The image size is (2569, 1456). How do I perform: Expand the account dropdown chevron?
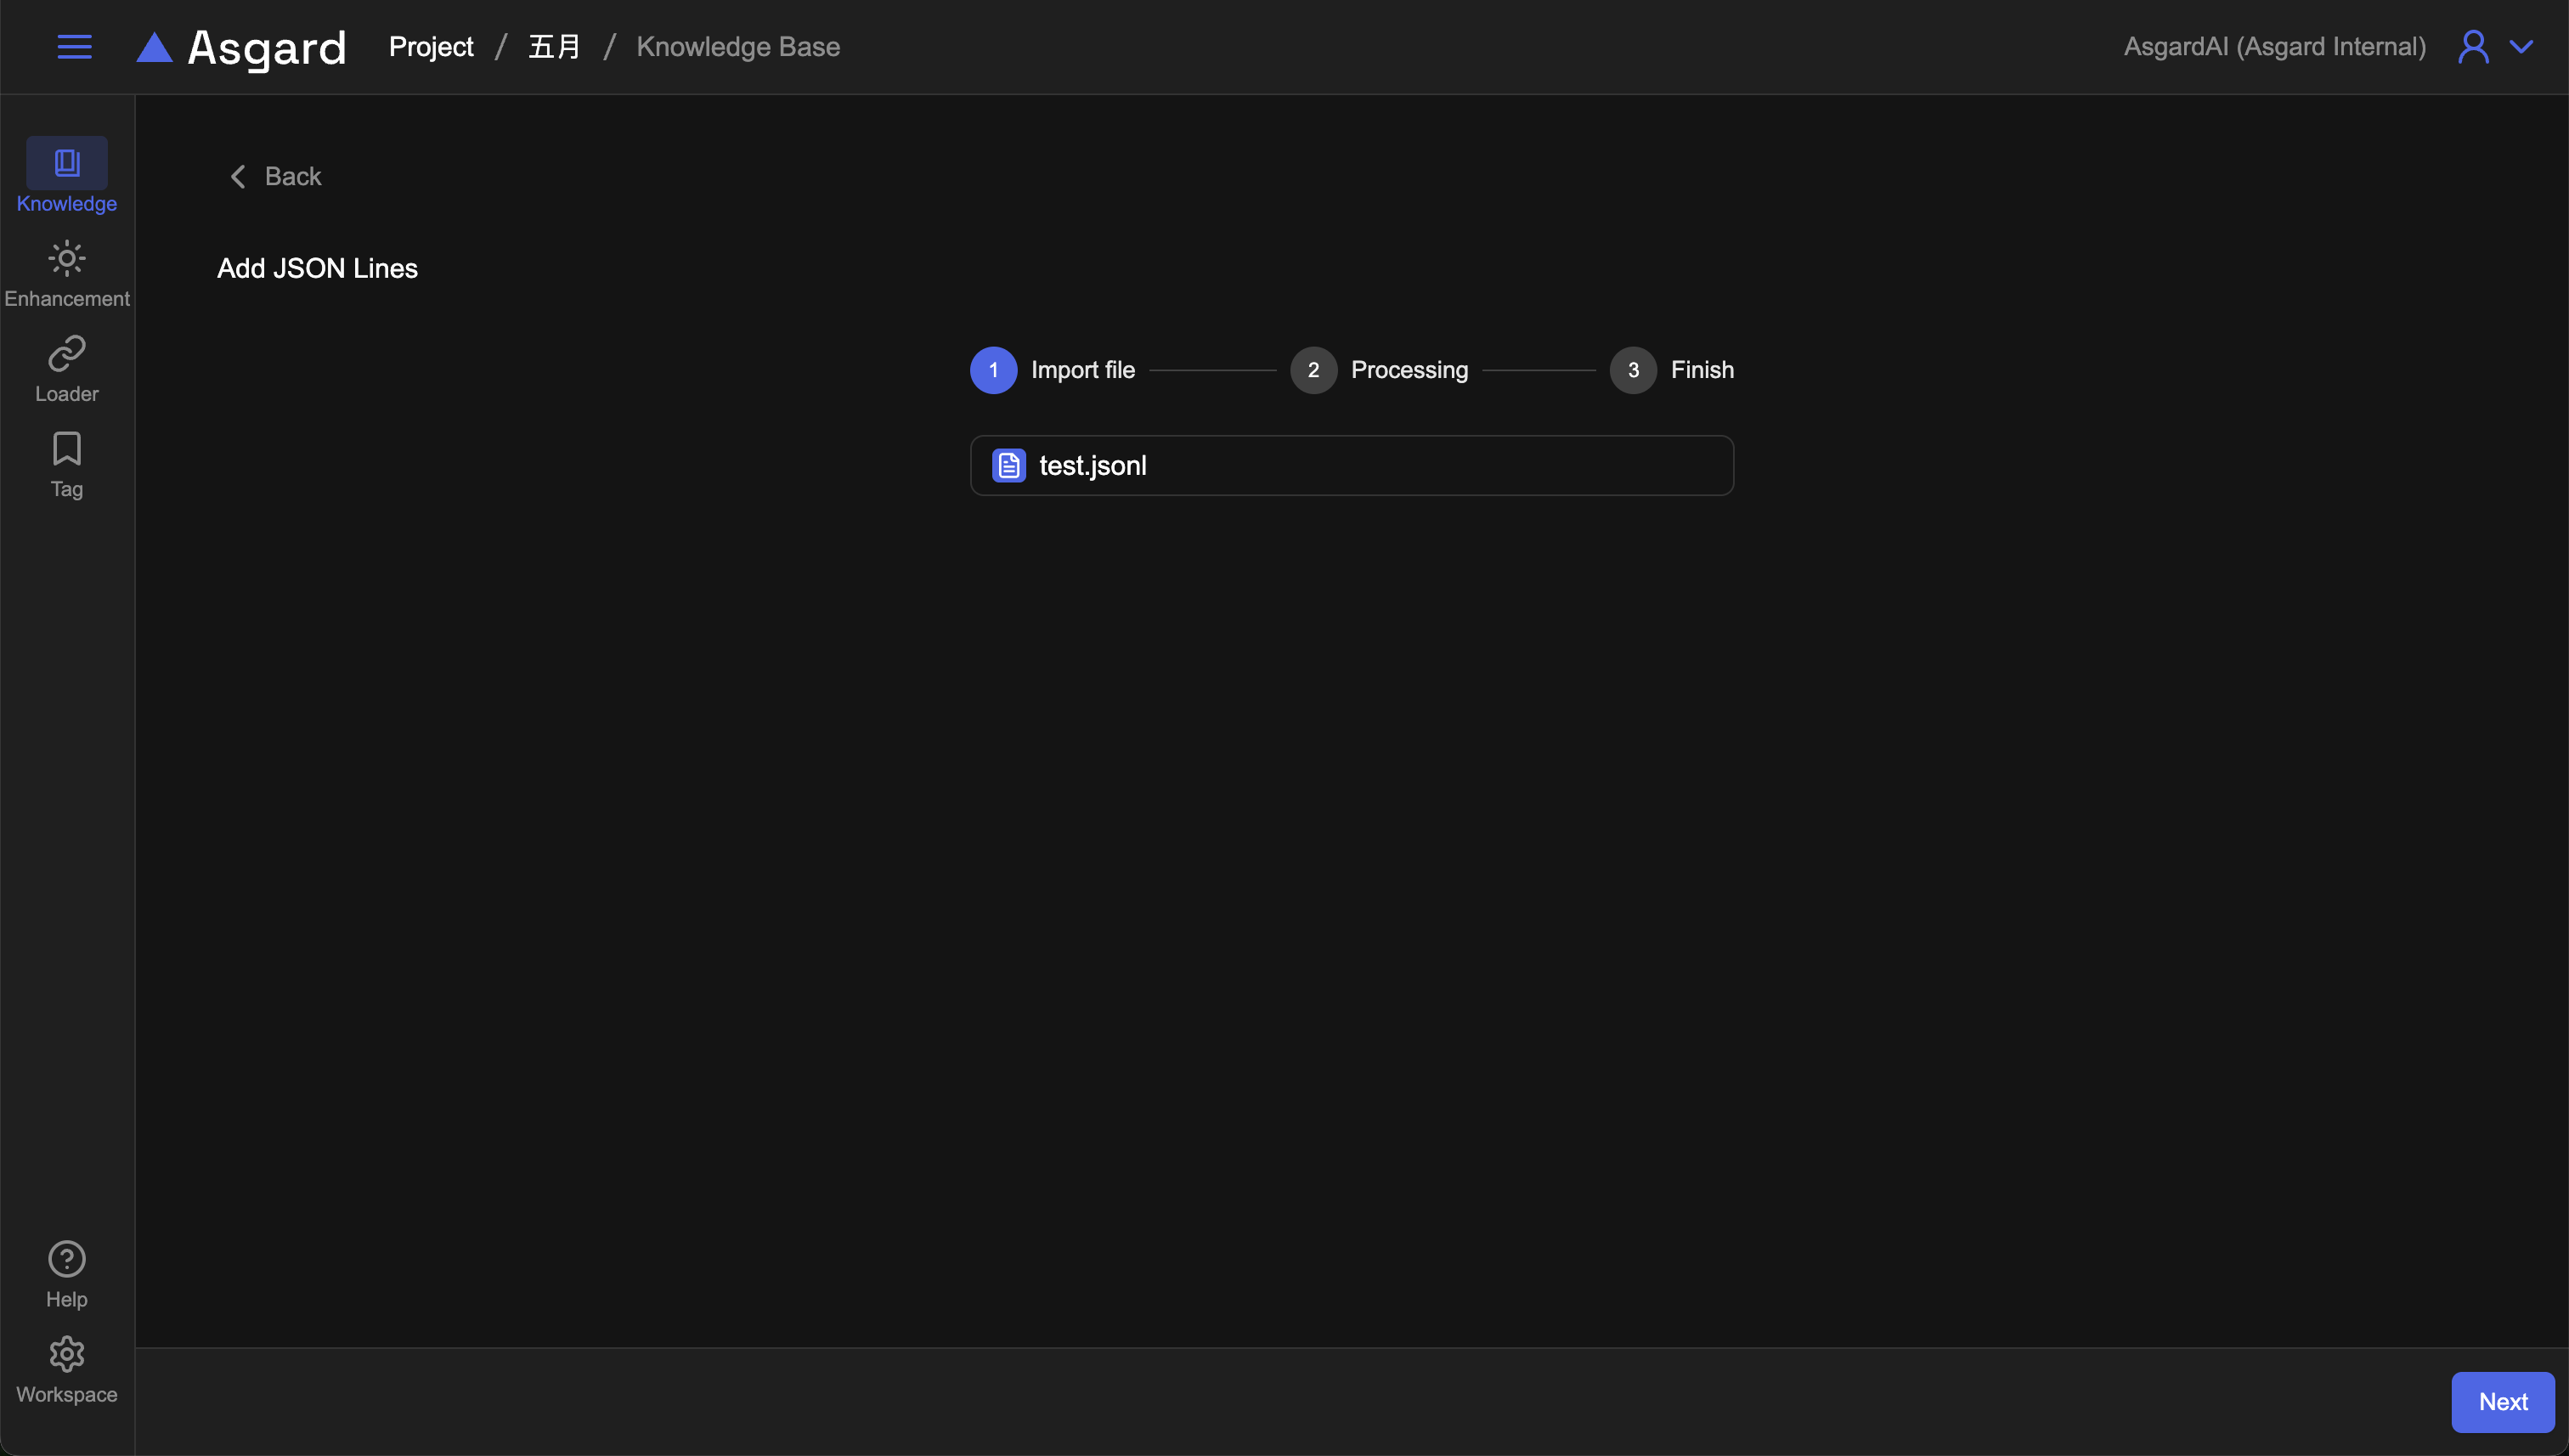click(x=2522, y=47)
